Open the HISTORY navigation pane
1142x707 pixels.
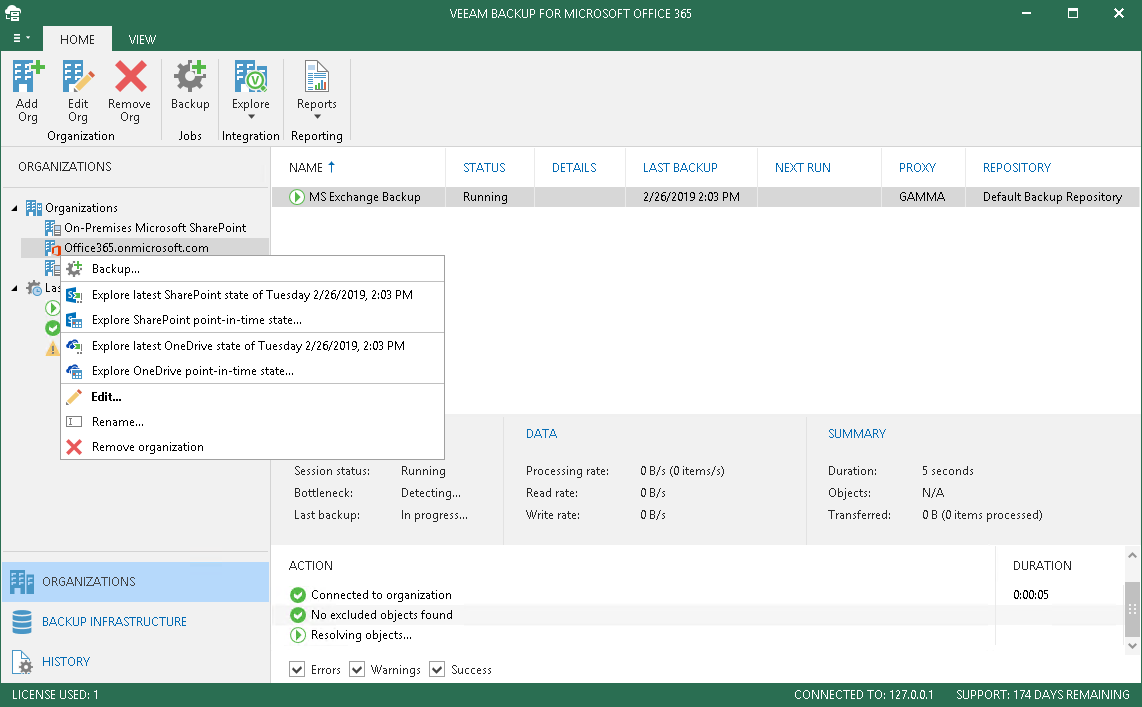click(x=135, y=662)
